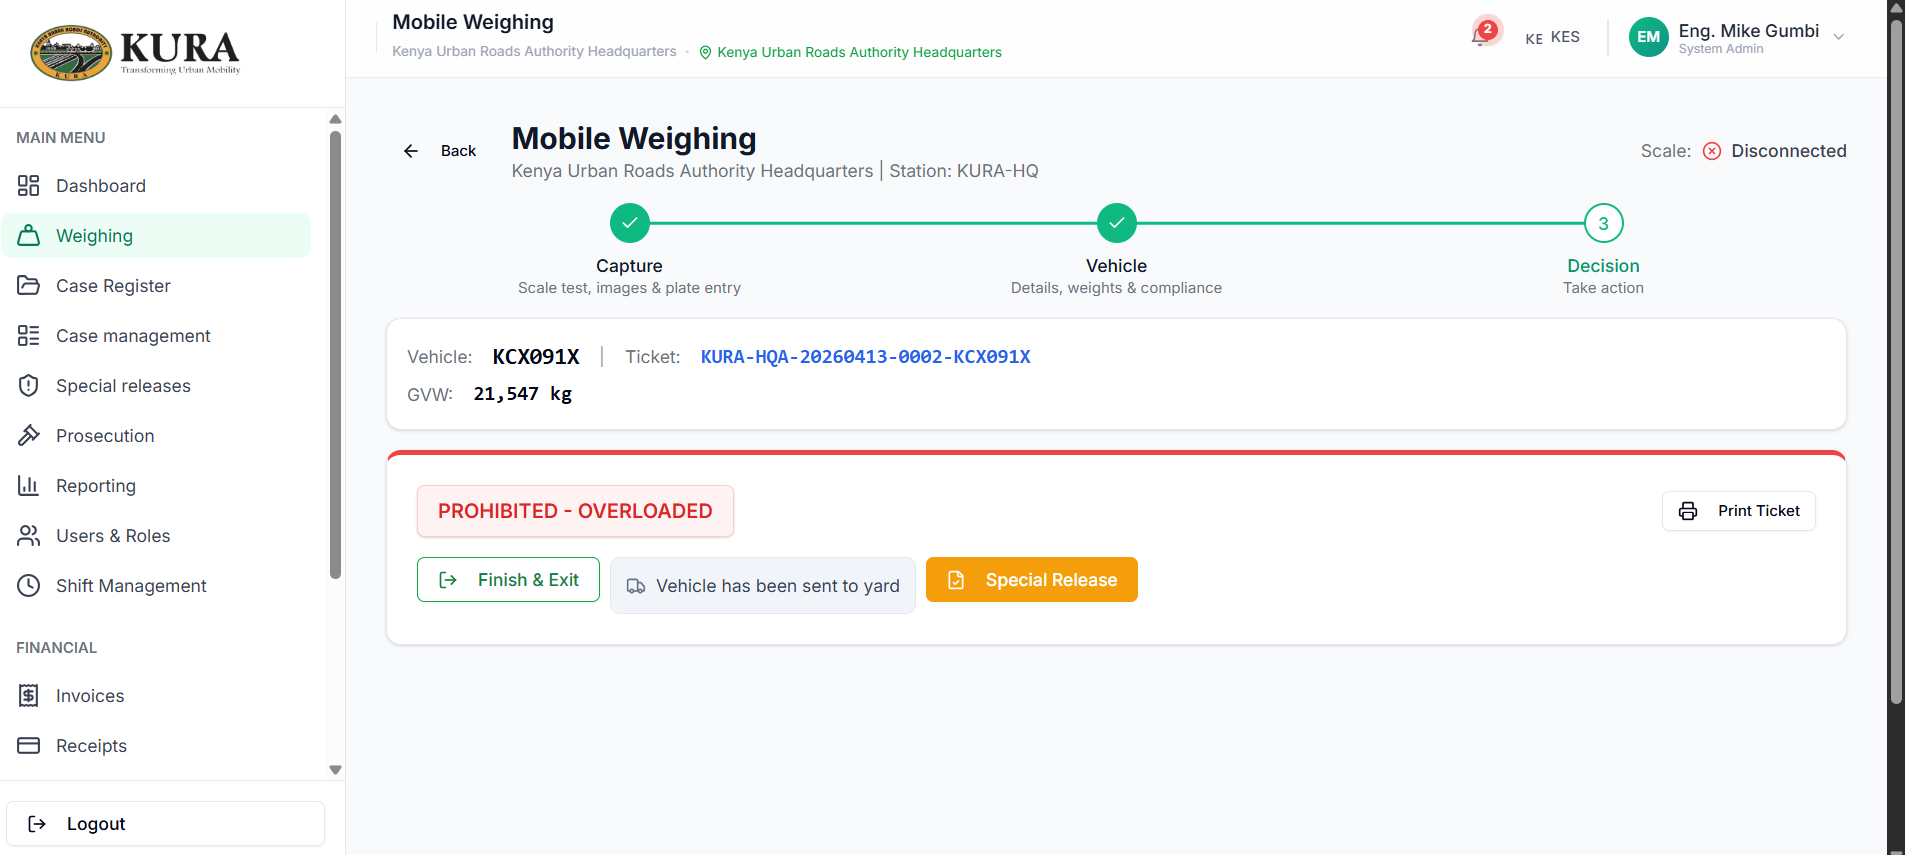Click vehicle plate KCX091X
This screenshot has height=855, width=1905.
pyautogui.click(x=536, y=357)
